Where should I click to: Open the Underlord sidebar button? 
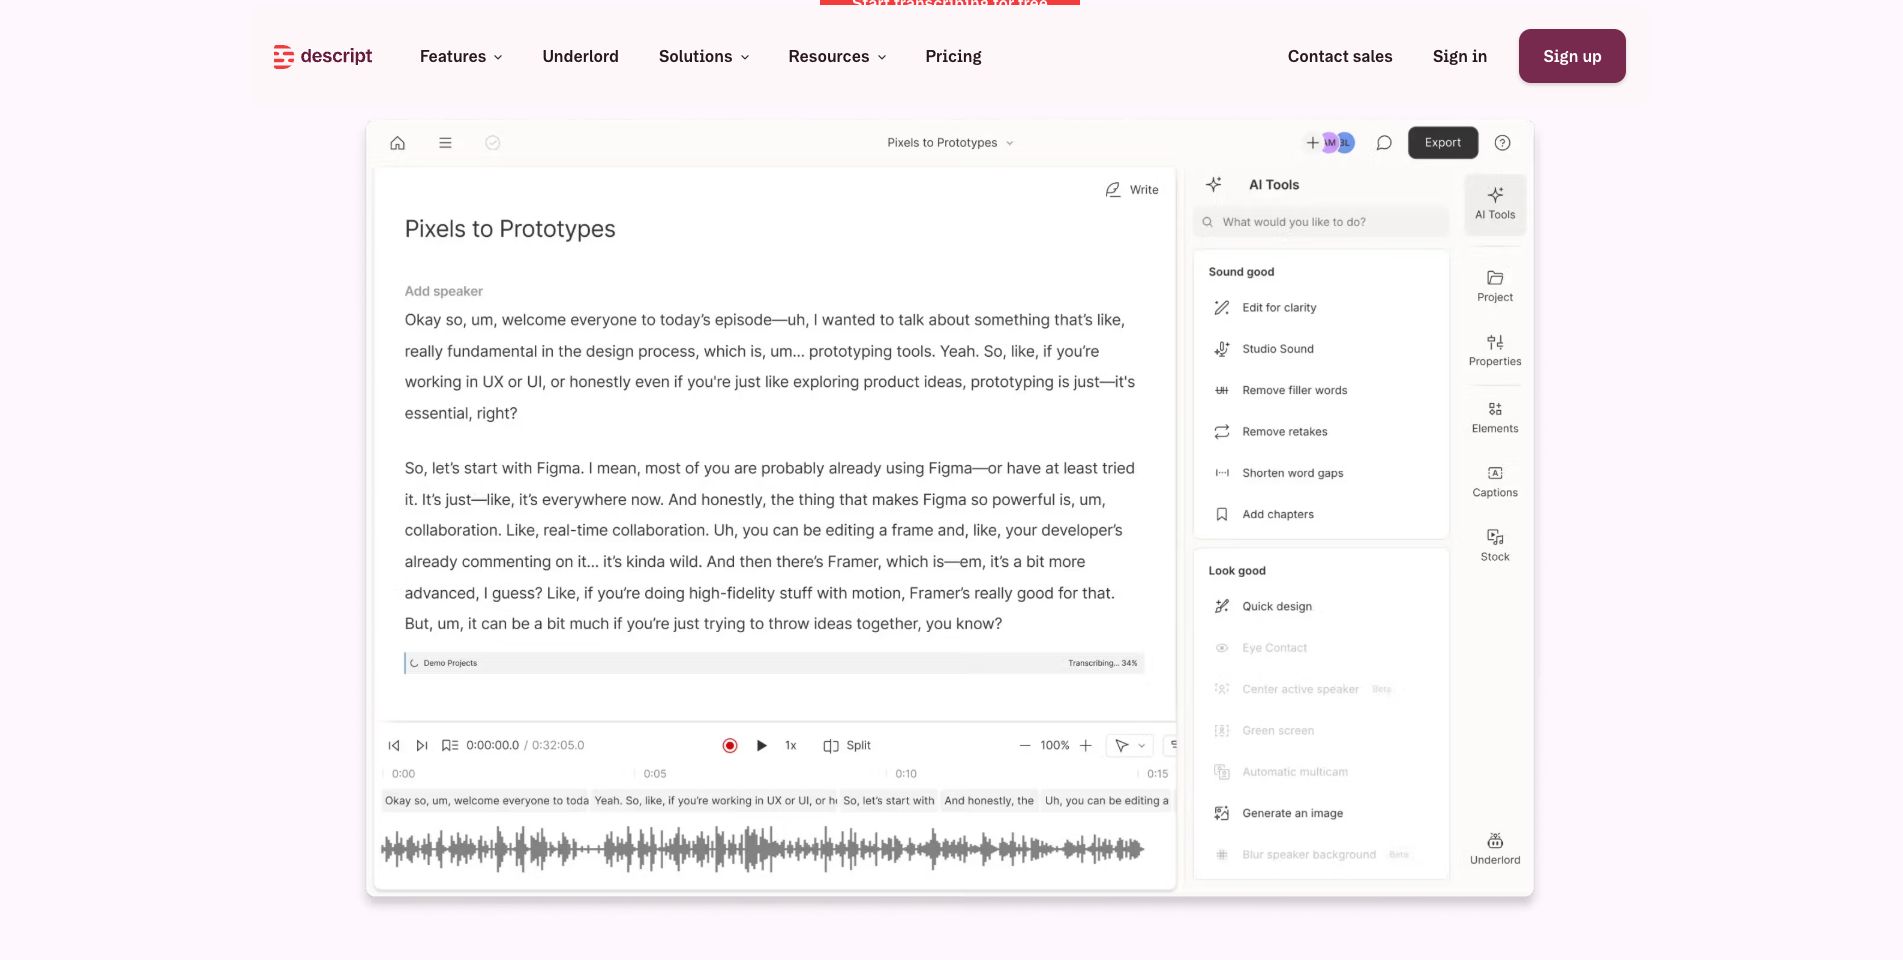pos(1495,849)
